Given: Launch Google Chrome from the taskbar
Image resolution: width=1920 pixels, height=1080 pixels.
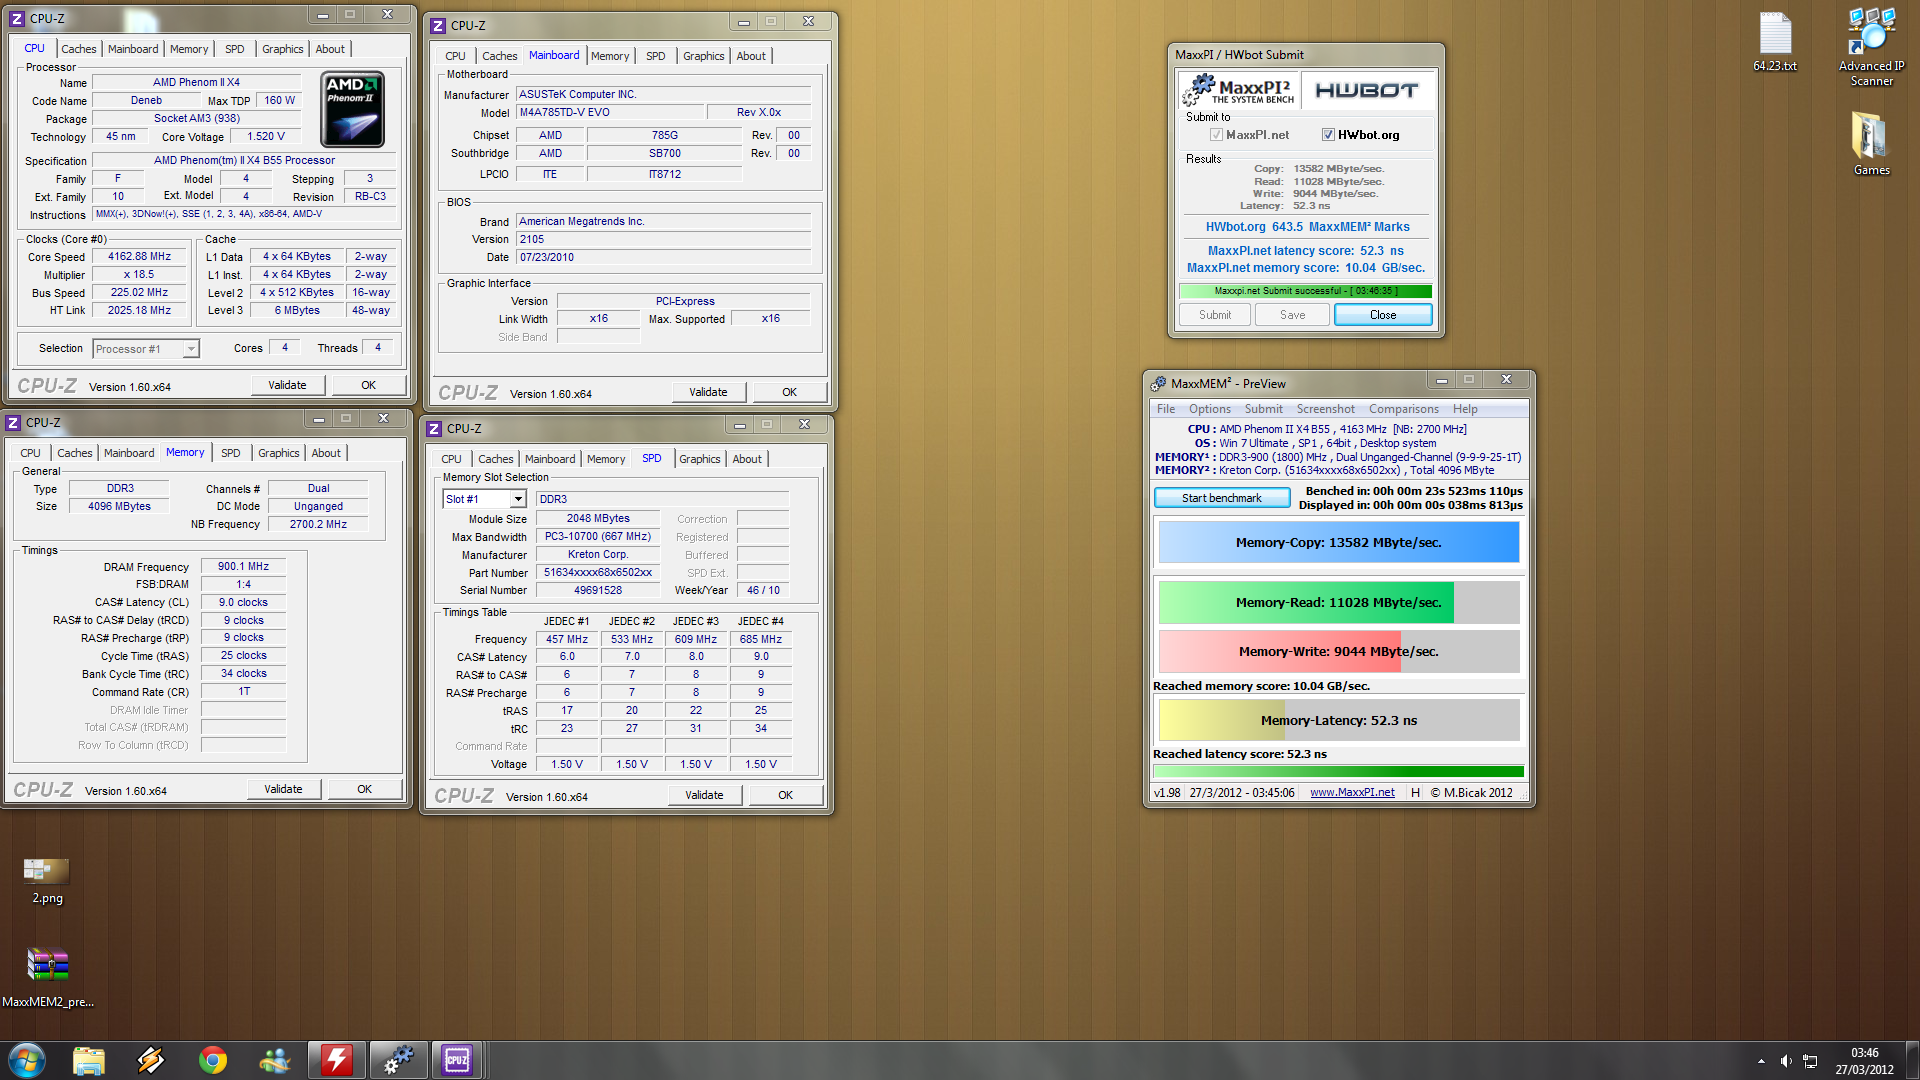Looking at the screenshot, I should [213, 1060].
